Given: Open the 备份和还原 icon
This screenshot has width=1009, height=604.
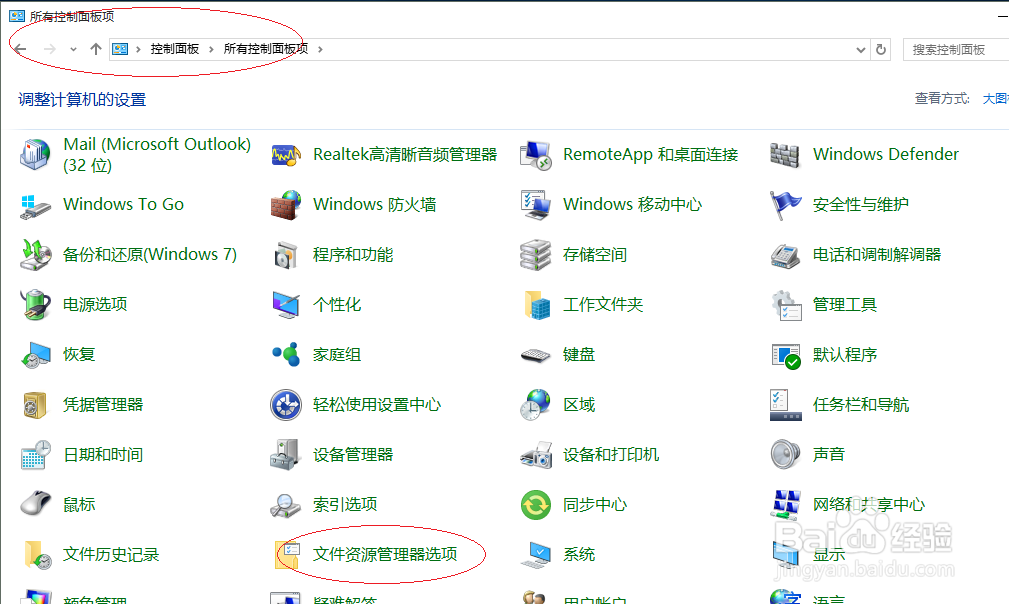Looking at the screenshot, I should (x=35, y=255).
